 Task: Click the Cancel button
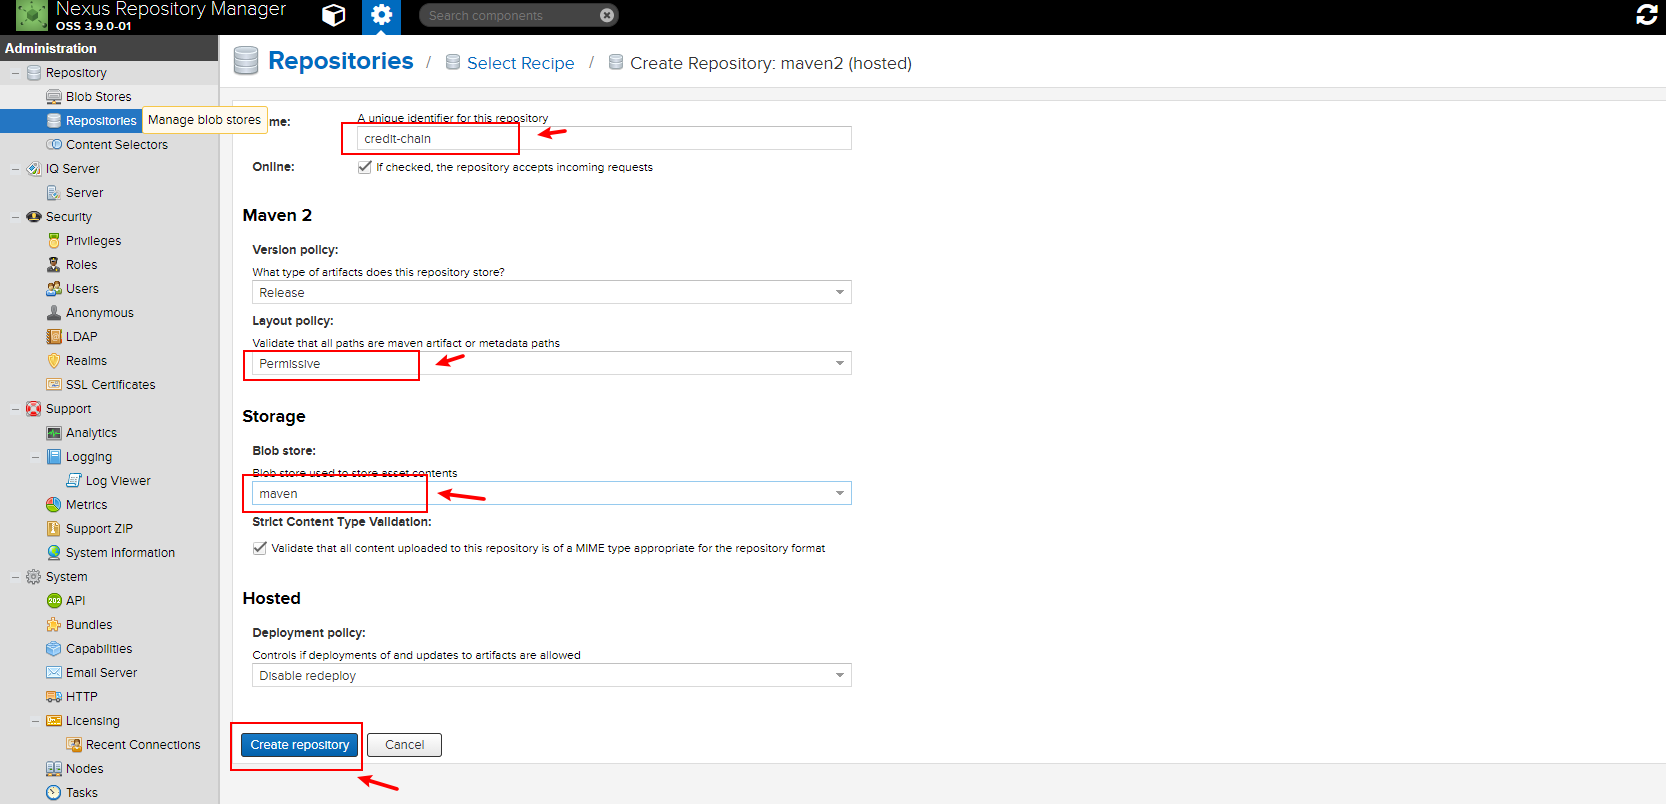pyautogui.click(x=404, y=745)
